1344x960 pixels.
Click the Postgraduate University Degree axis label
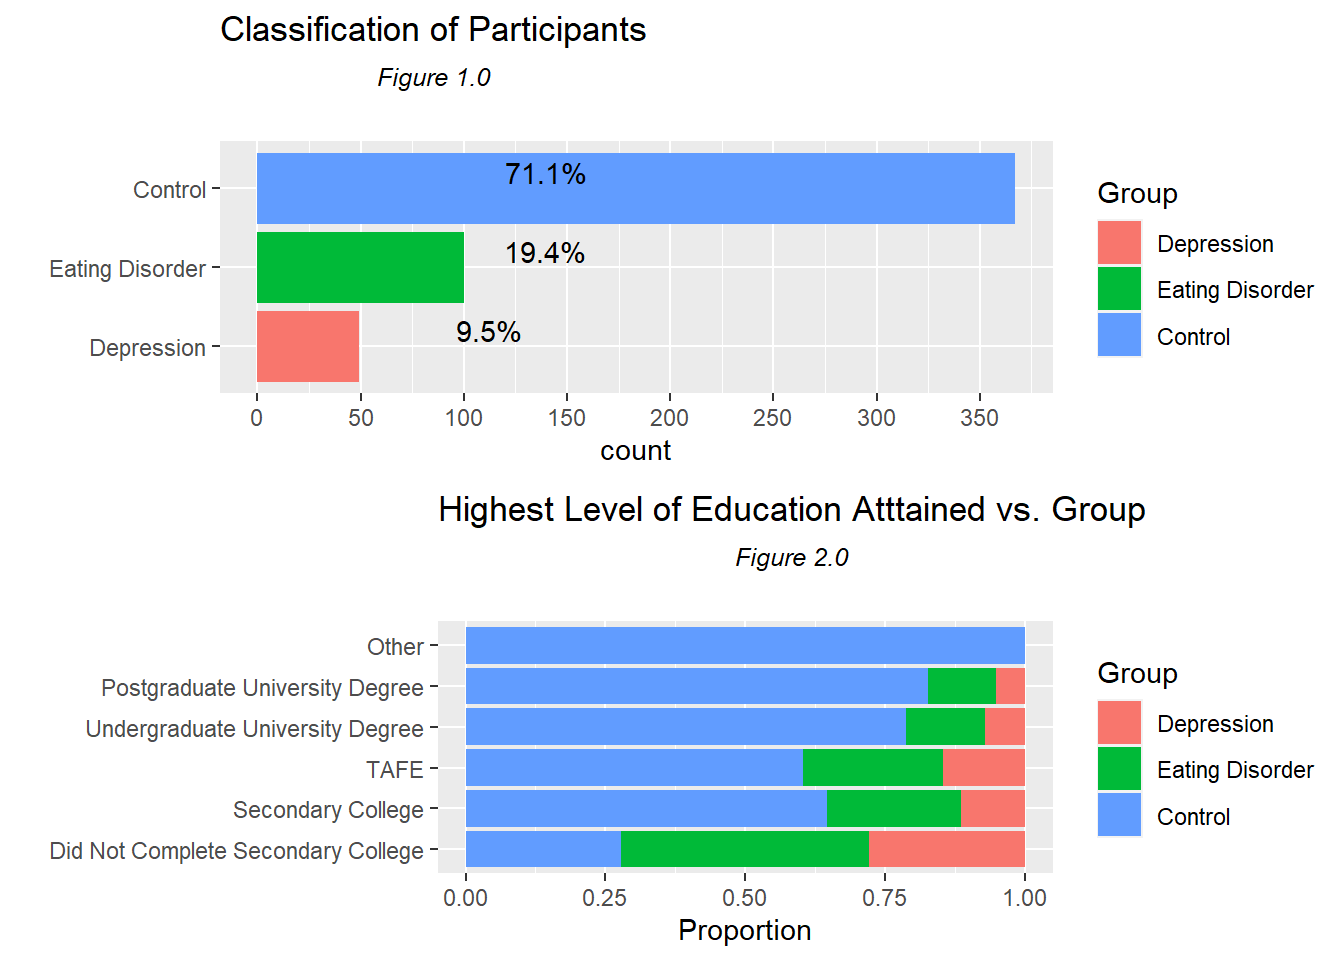click(262, 688)
